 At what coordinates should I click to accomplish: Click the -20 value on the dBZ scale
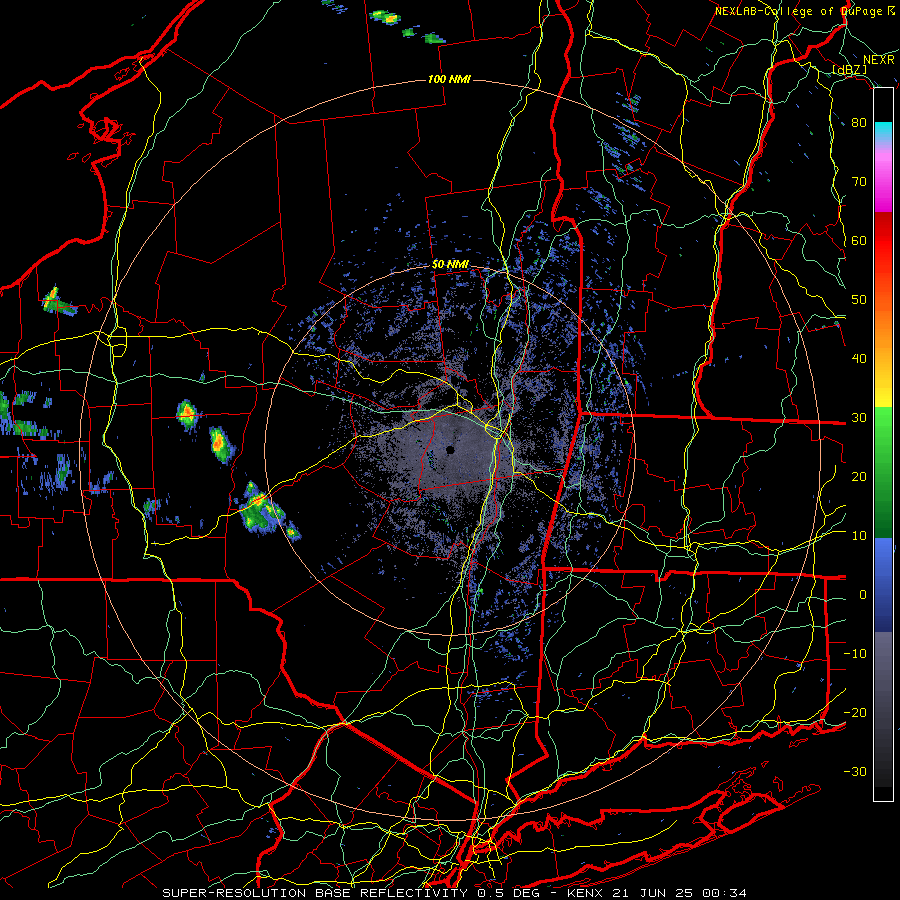pos(855,713)
